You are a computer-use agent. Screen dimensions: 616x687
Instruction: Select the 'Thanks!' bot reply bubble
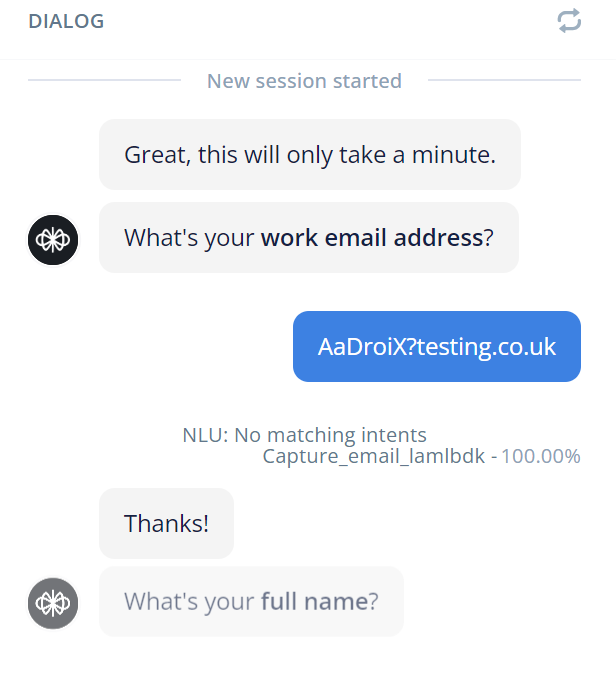click(166, 524)
